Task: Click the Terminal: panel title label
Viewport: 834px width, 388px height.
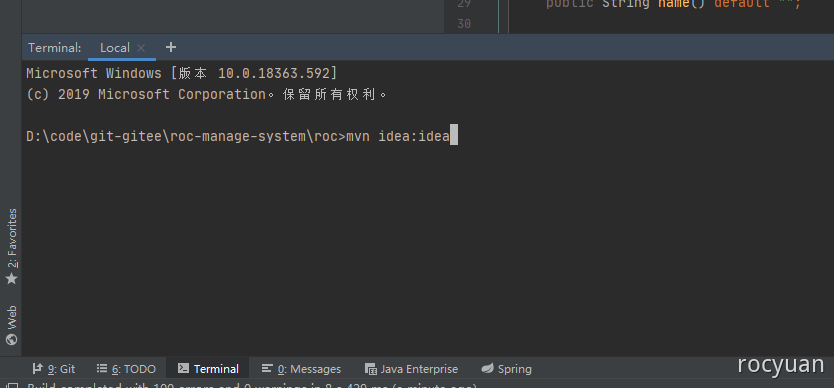Action: (x=55, y=48)
